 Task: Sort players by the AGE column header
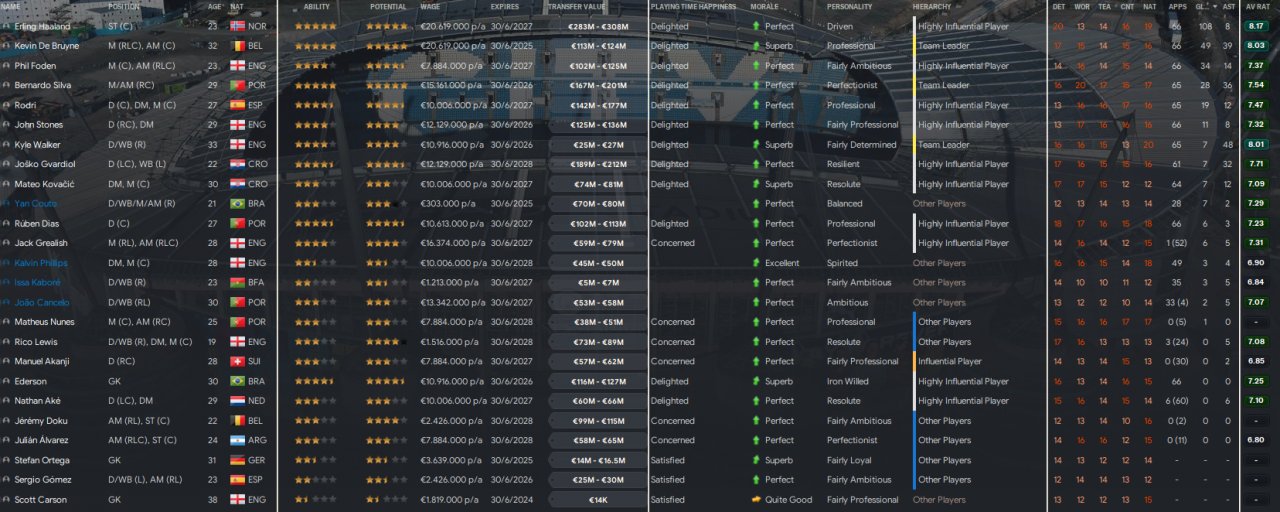point(215,7)
